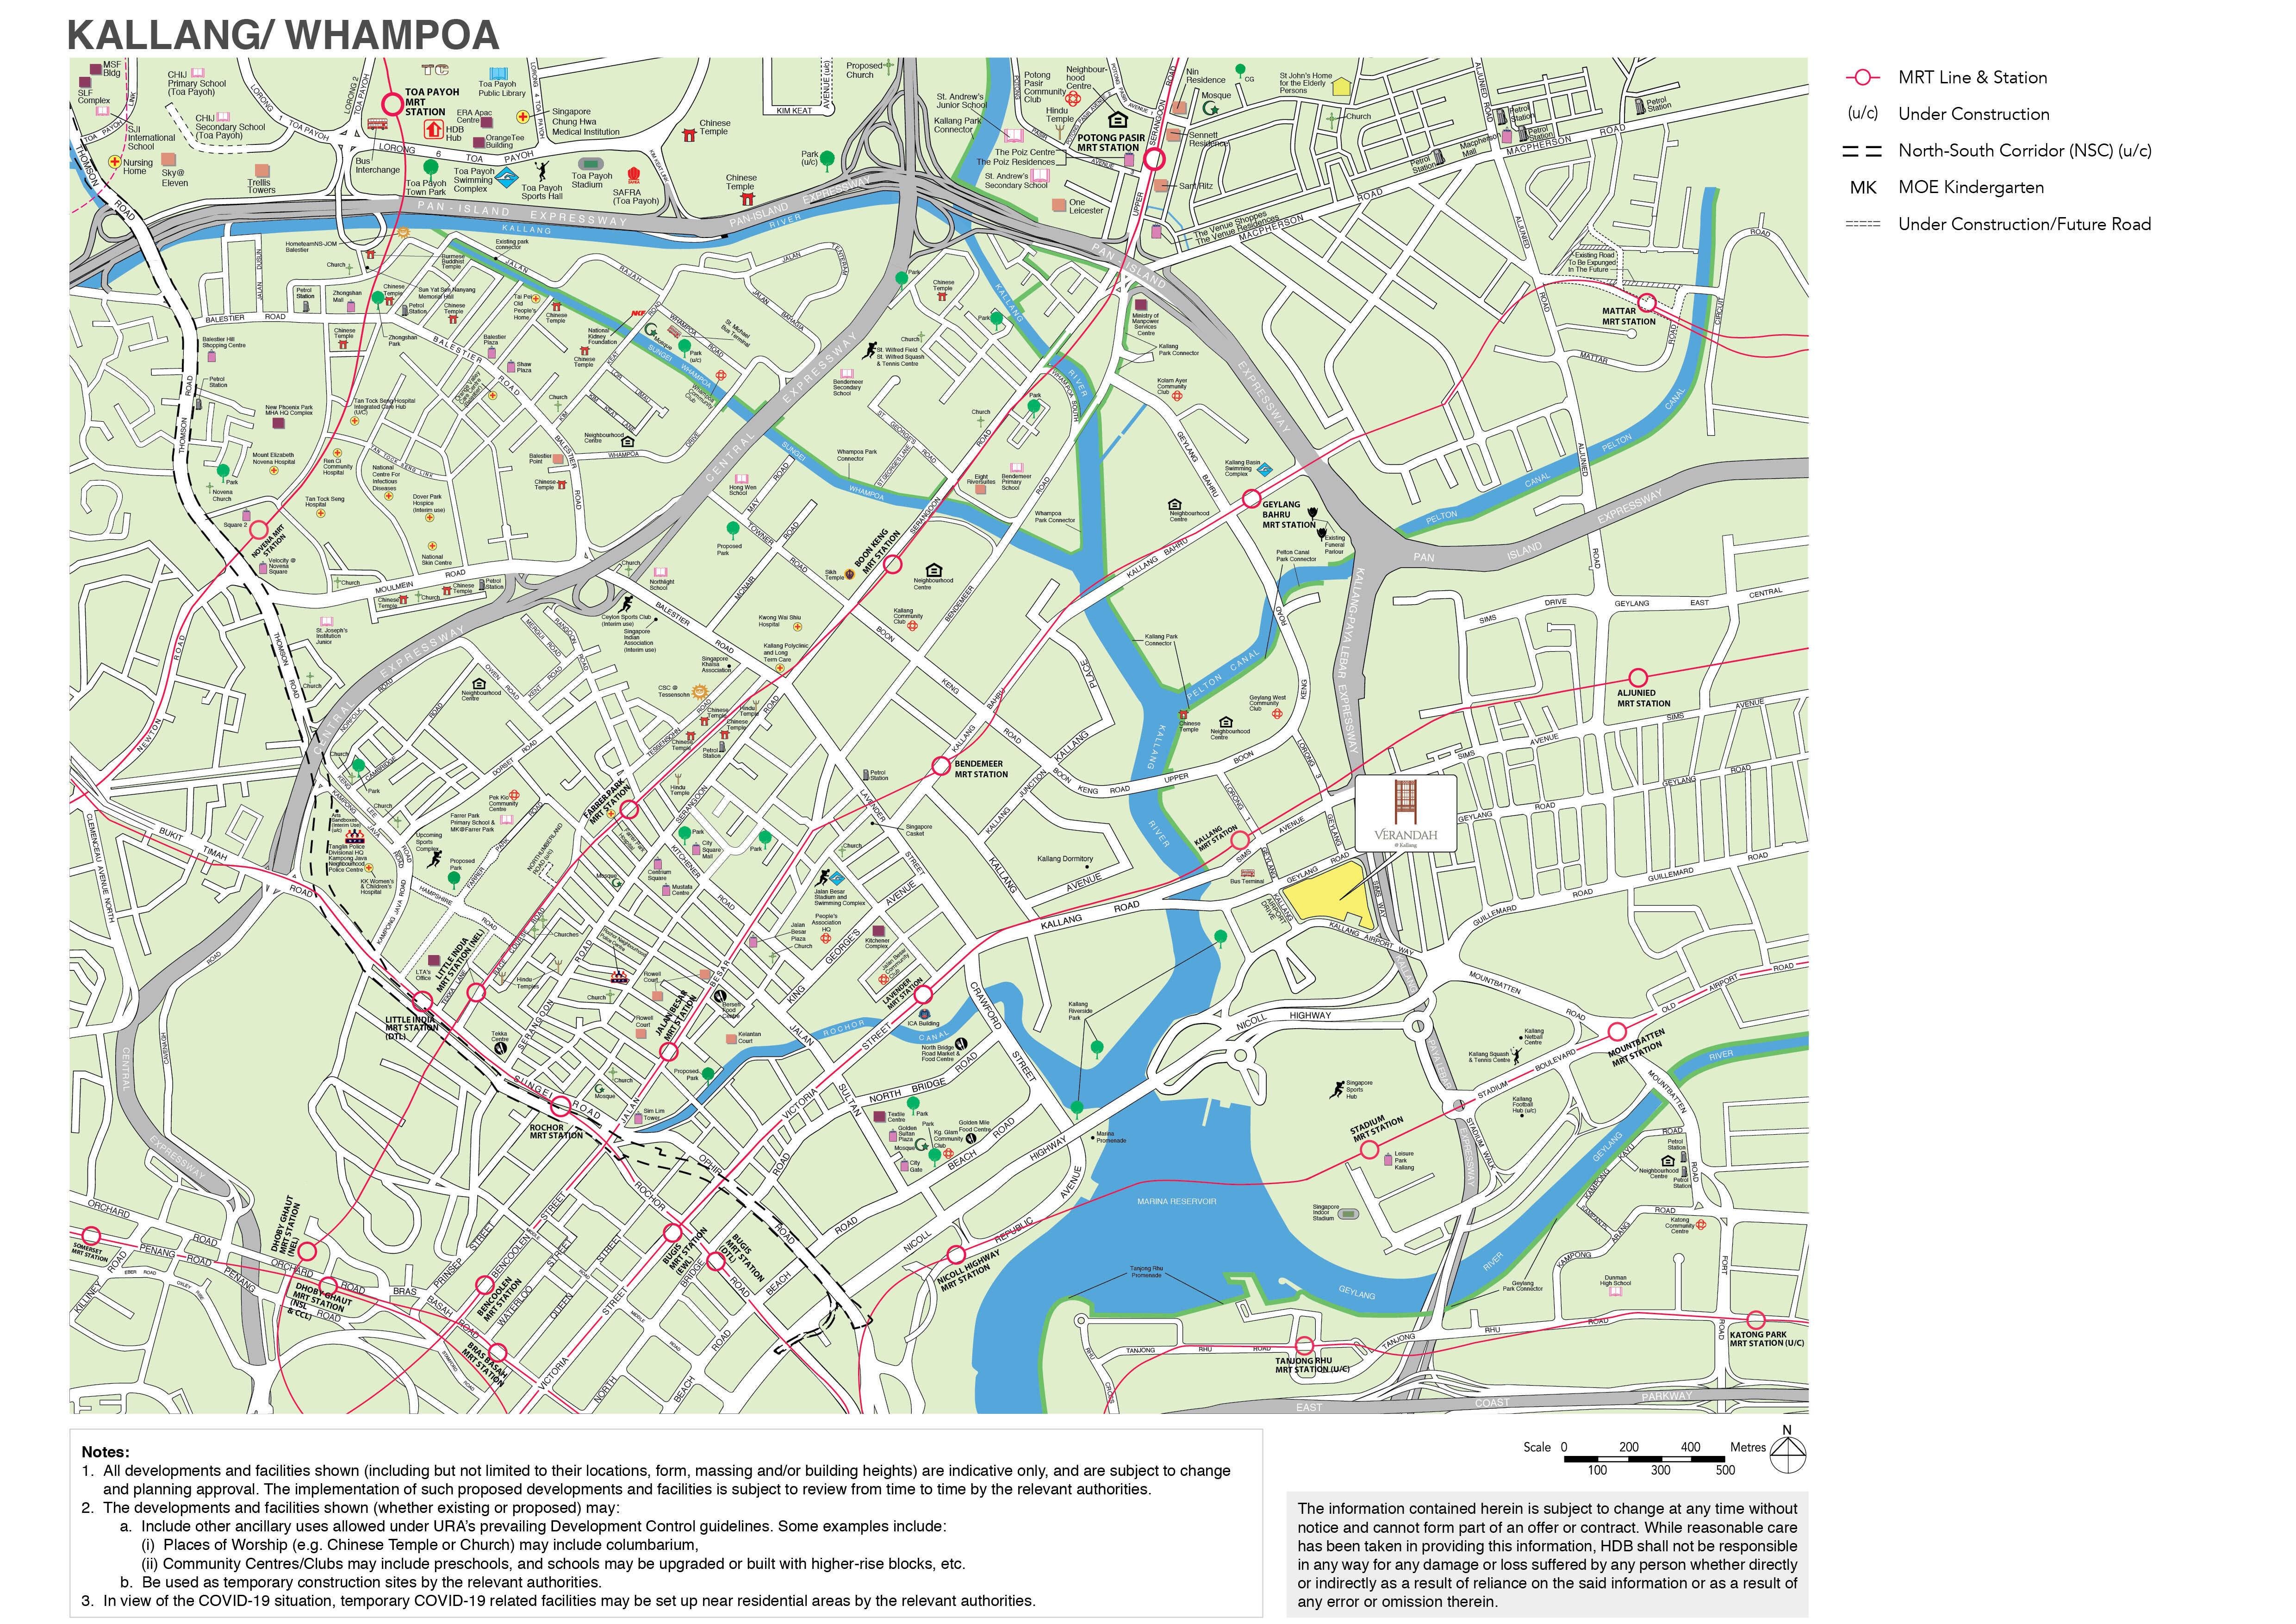Select the Geylang Bahru MRT station circle
This screenshot has width=2296, height=1624.
(x=1251, y=499)
